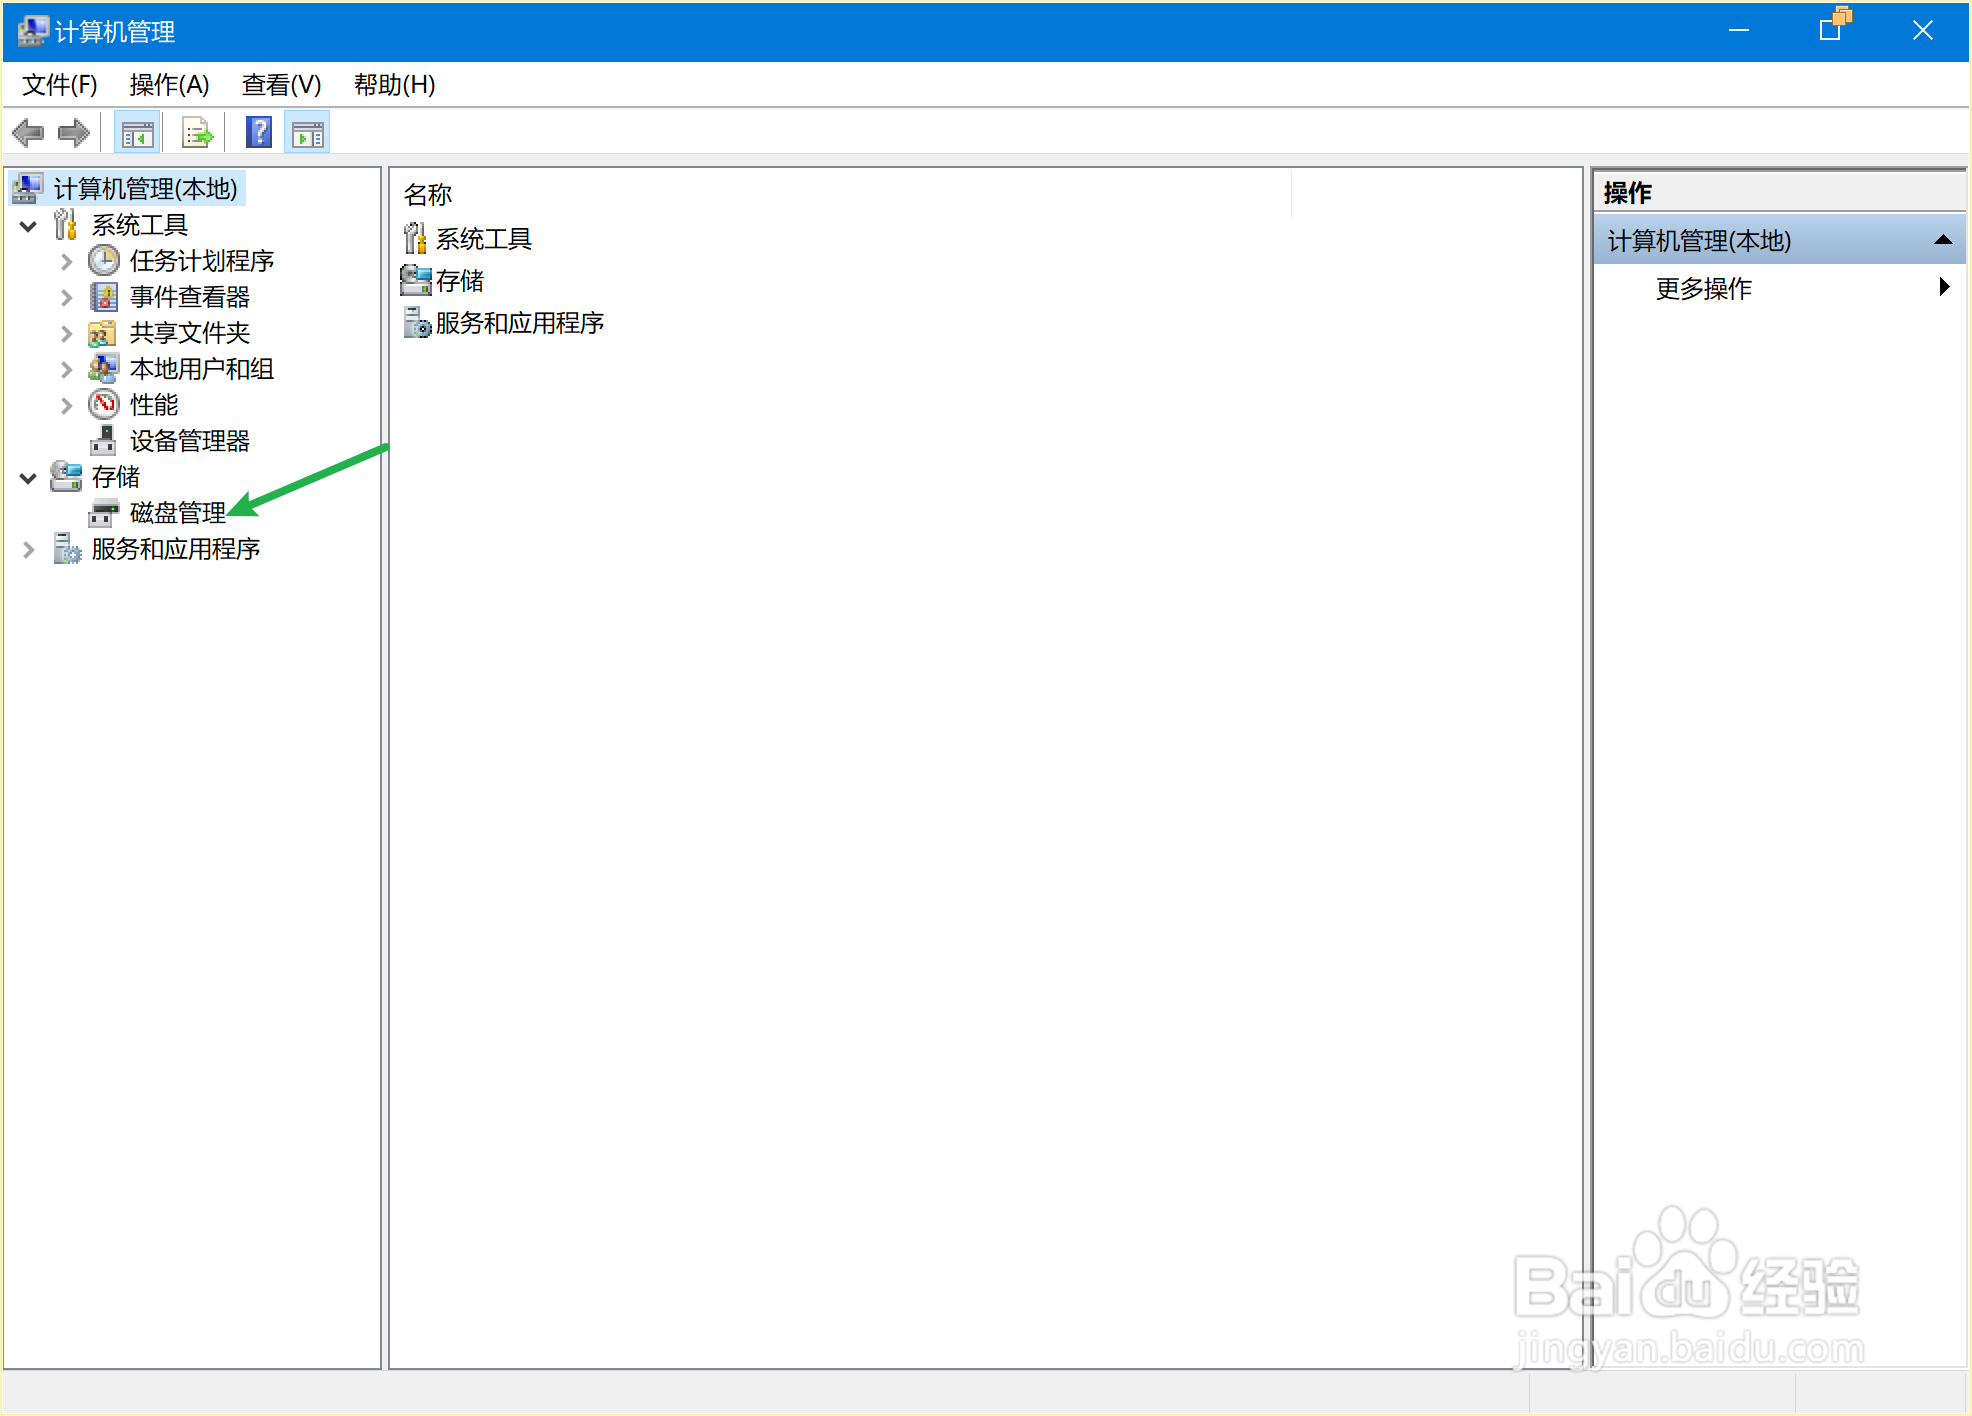Open Help via blue question mark icon
Viewport: 1972px width, 1416px height.
point(259,133)
